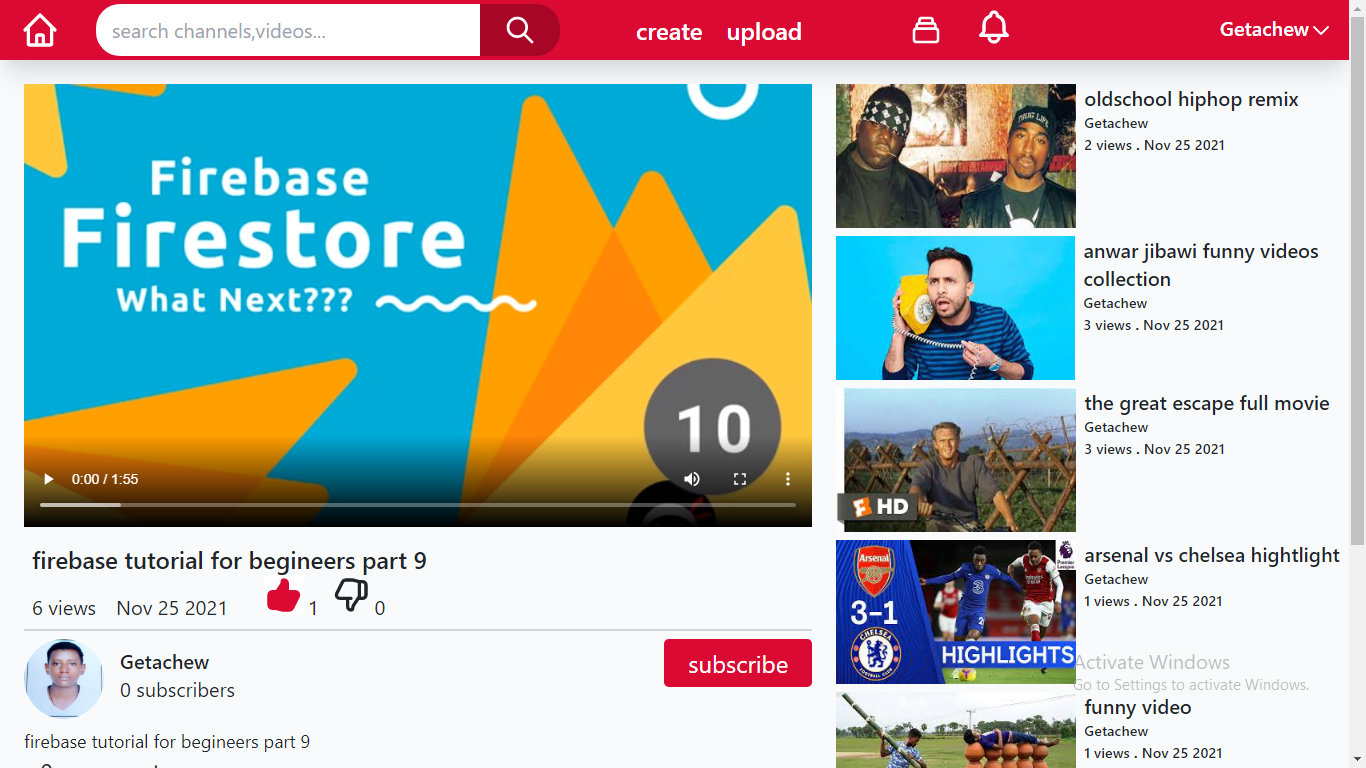Click the description text under the channel

click(x=167, y=742)
